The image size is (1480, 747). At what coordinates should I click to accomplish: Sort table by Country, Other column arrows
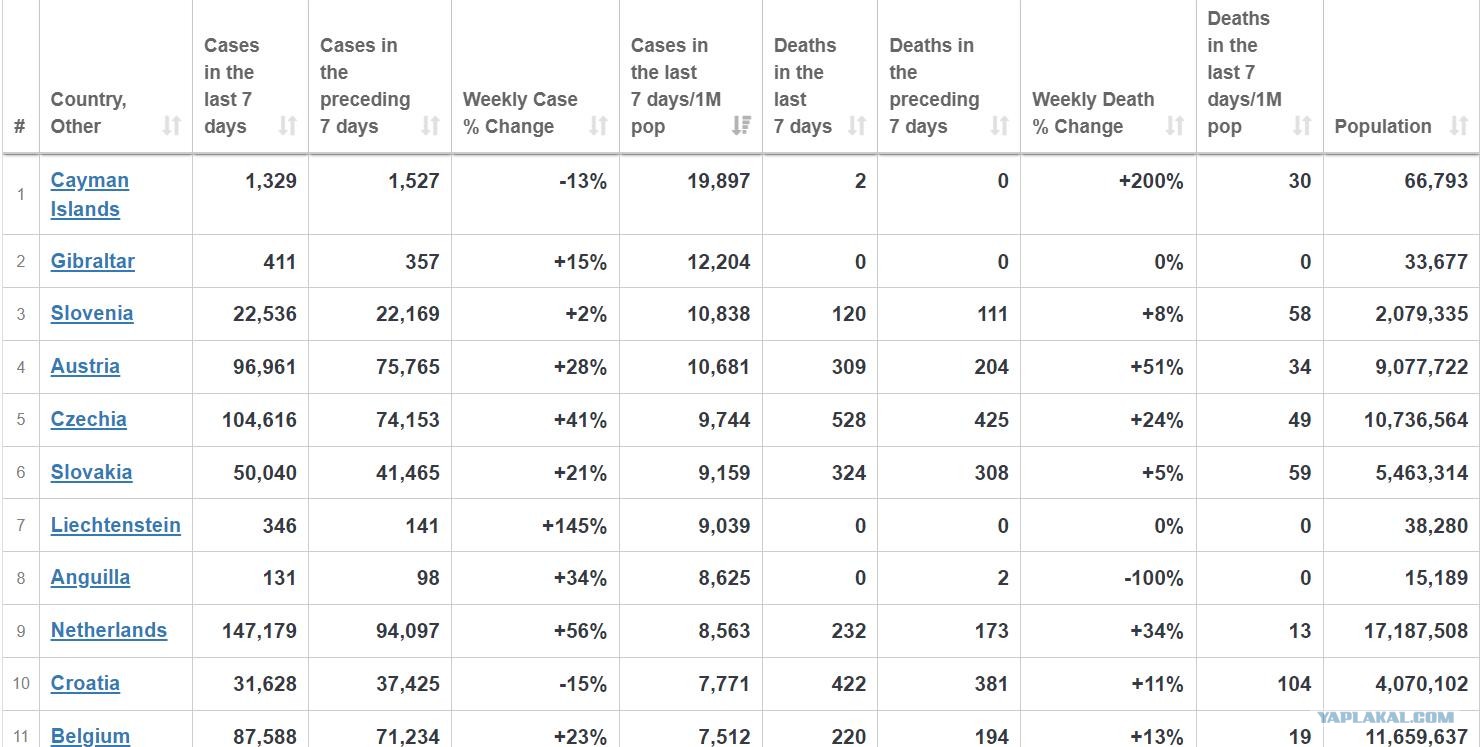[172, 126]
